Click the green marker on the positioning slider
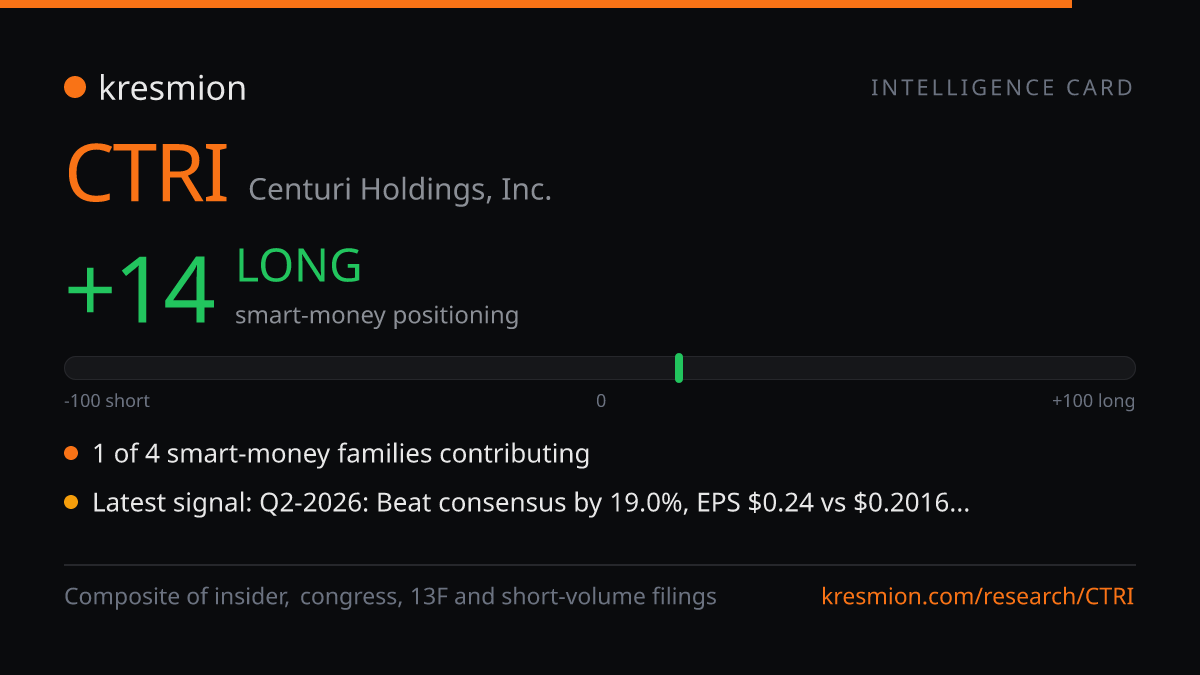 [x=679, y=368]
